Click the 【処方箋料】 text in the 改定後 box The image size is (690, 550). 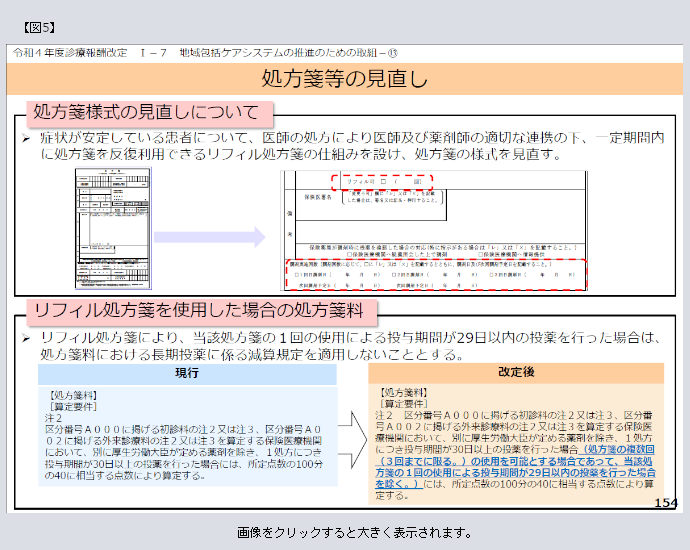[x=403, y=392]
